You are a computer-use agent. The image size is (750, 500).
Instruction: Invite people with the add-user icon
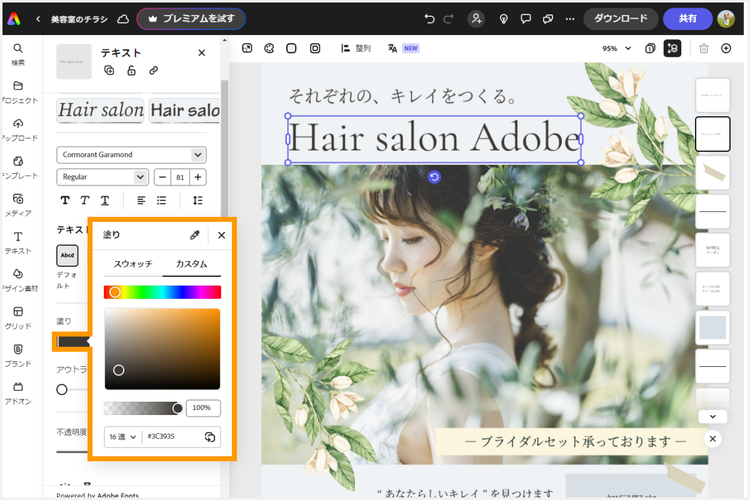pos(476,19)
